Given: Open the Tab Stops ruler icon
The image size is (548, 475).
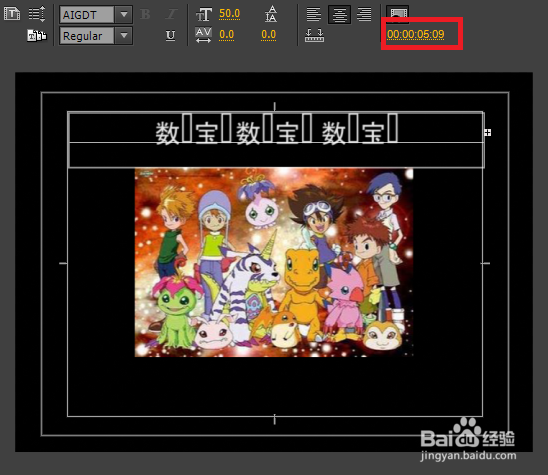Looking at the screenshot, I should click(x=314, y=35).
